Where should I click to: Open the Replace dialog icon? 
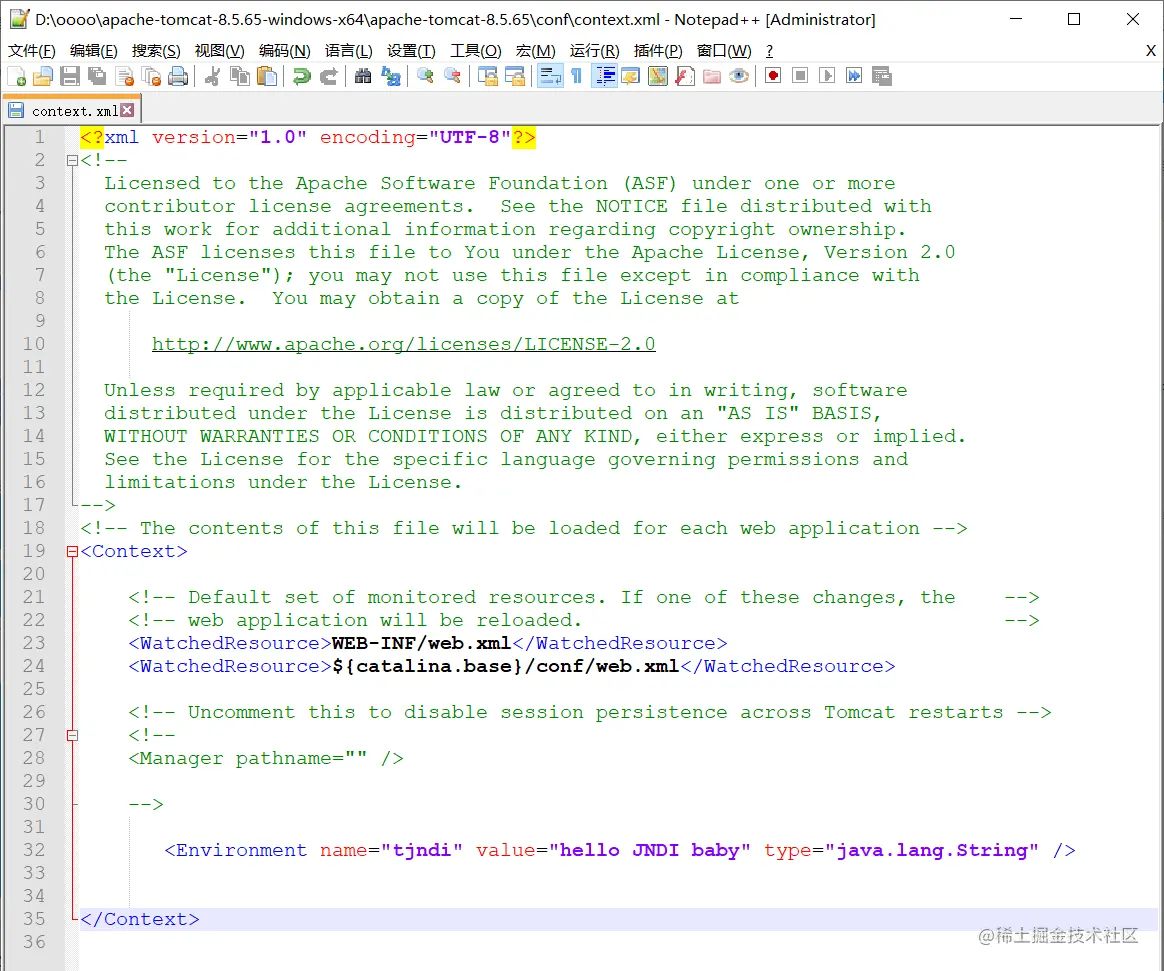(x=390, y=76)
